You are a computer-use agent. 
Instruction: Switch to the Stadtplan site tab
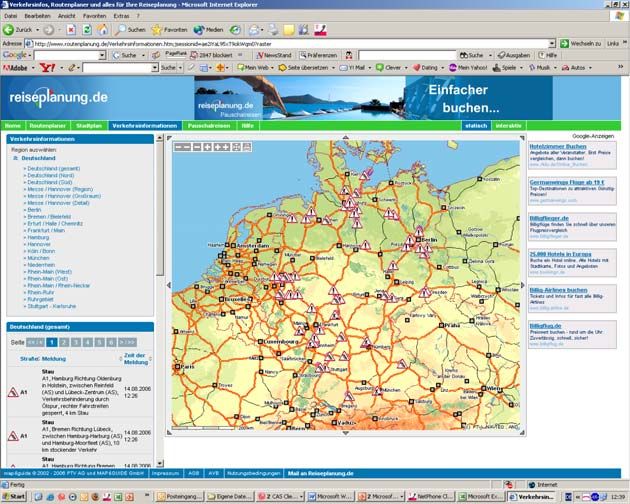coord(89,126)
